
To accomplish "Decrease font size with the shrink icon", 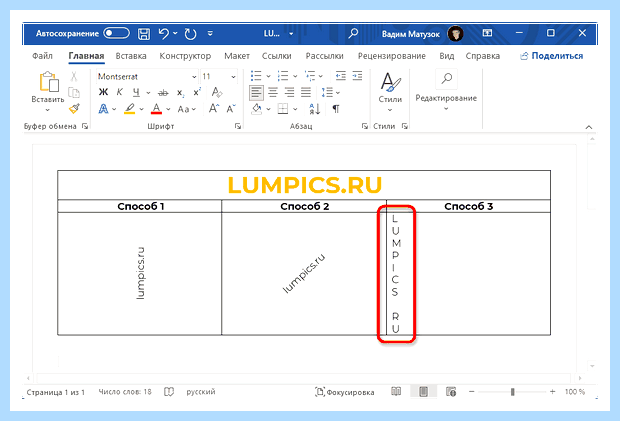I will point(231,108).
